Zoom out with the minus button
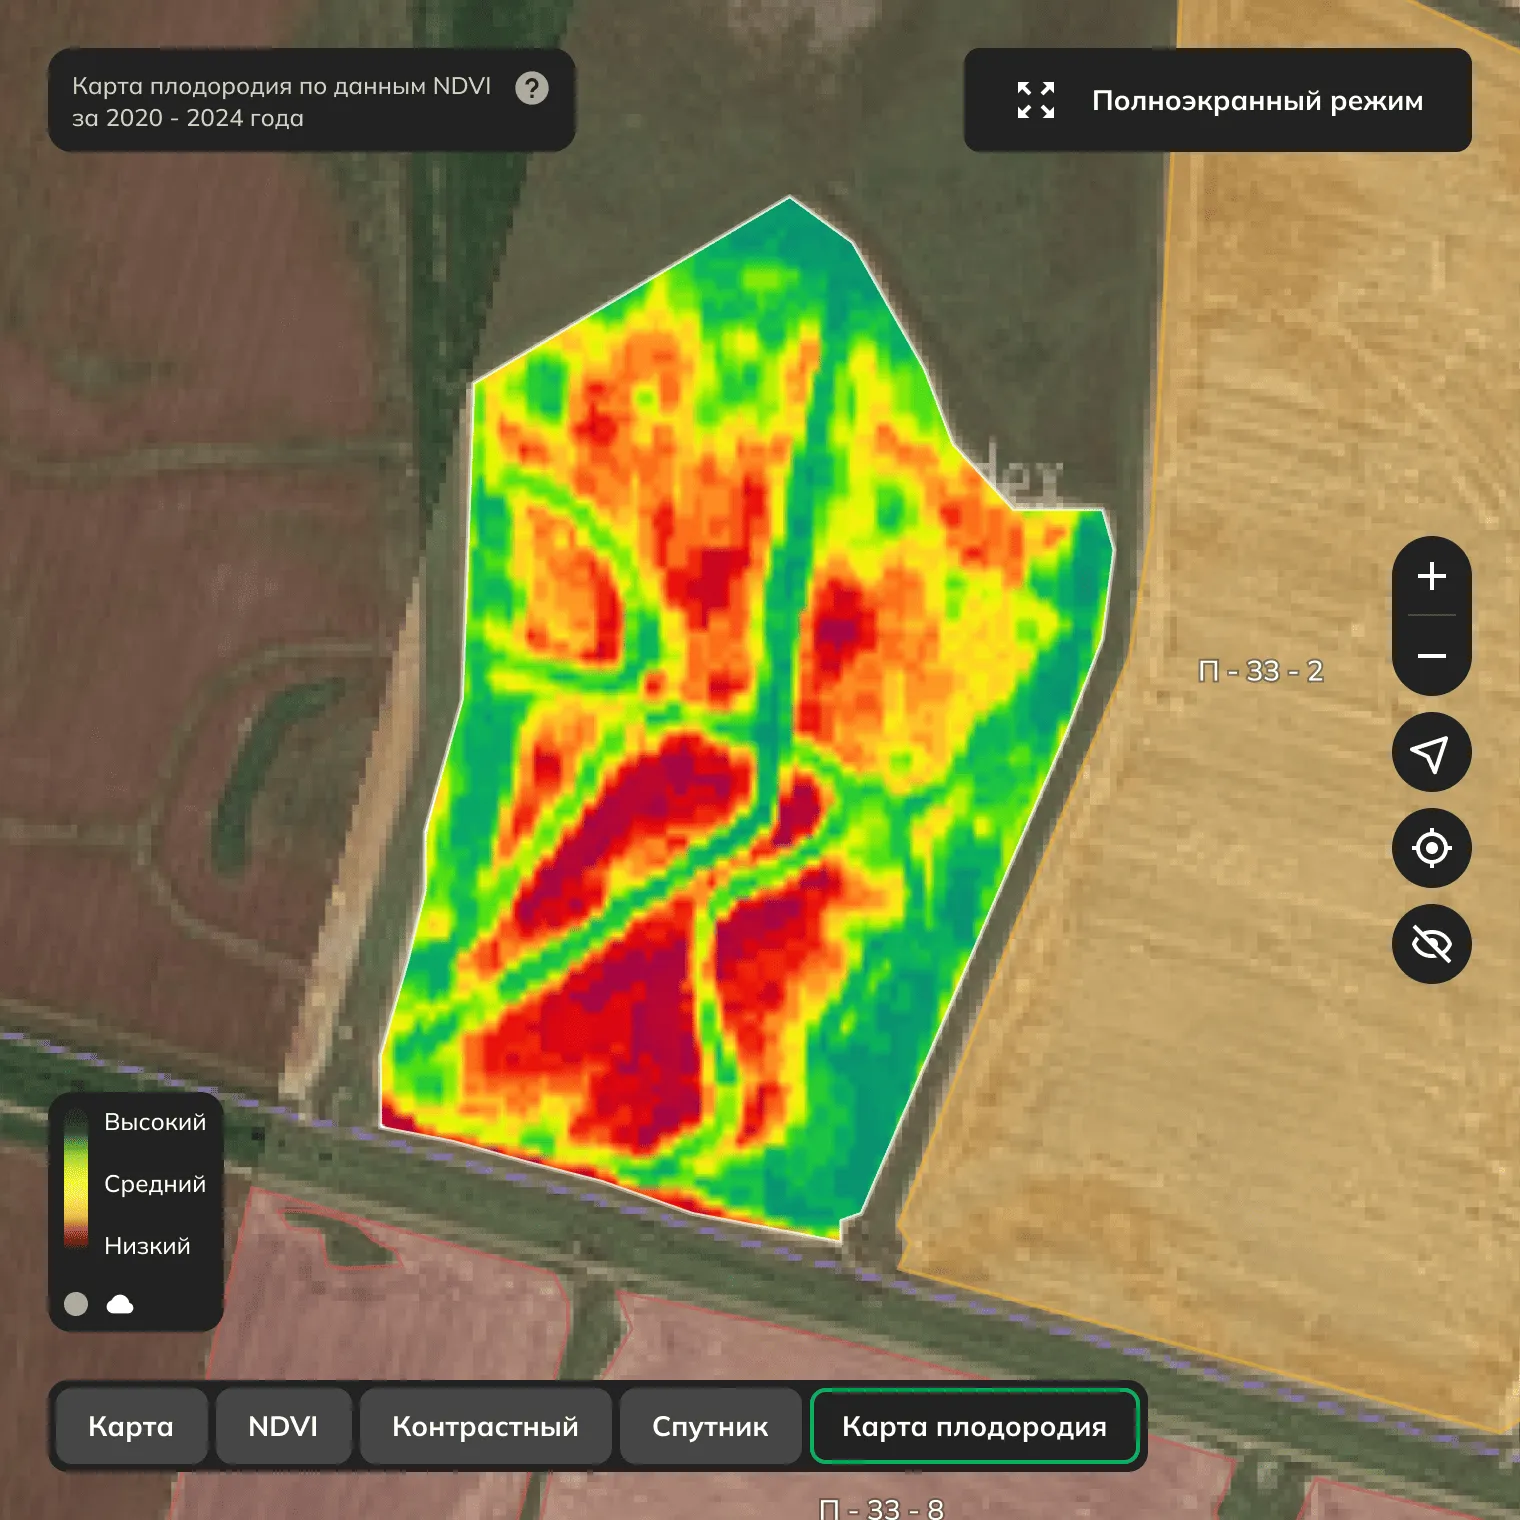 coord(1431,656)
